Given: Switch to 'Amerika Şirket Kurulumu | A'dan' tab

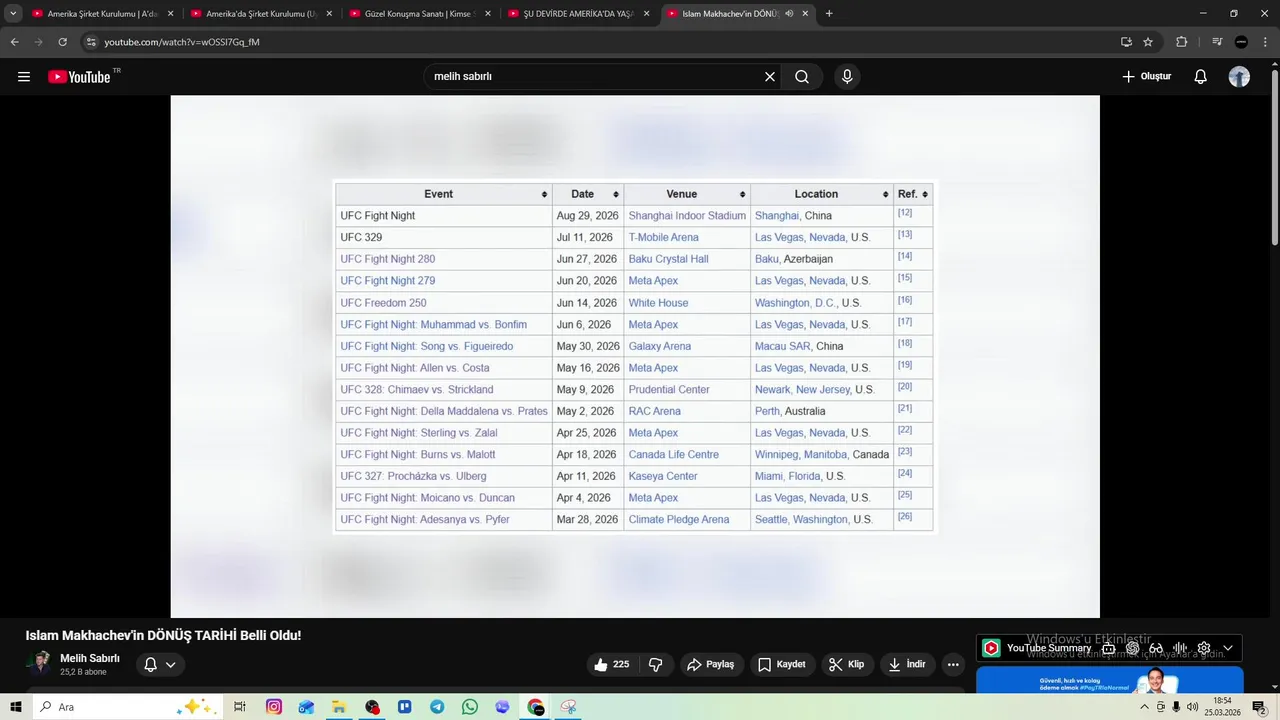Looking at the screenshot, I should [x=103, y=14].
